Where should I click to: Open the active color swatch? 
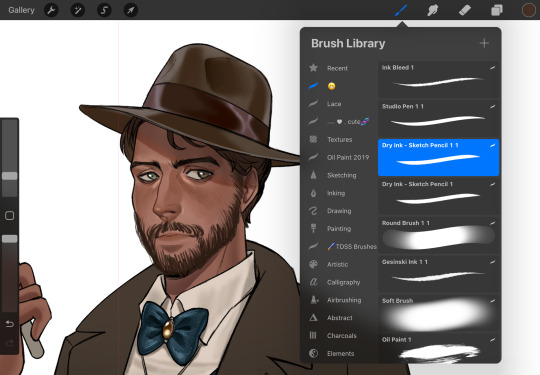click(x=529, y=10)
